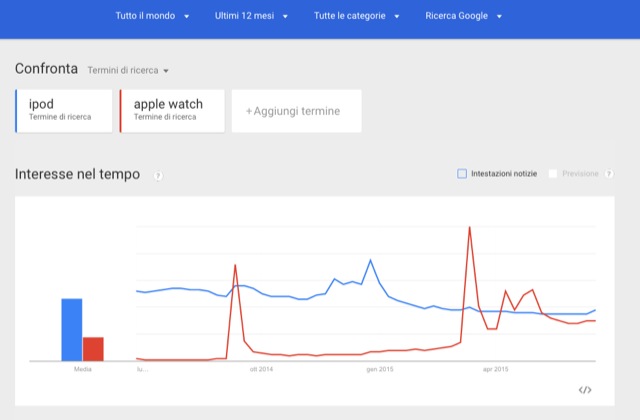Click the ott 2014 axis label
Screen dimensions: 640x420
[260, 369]
